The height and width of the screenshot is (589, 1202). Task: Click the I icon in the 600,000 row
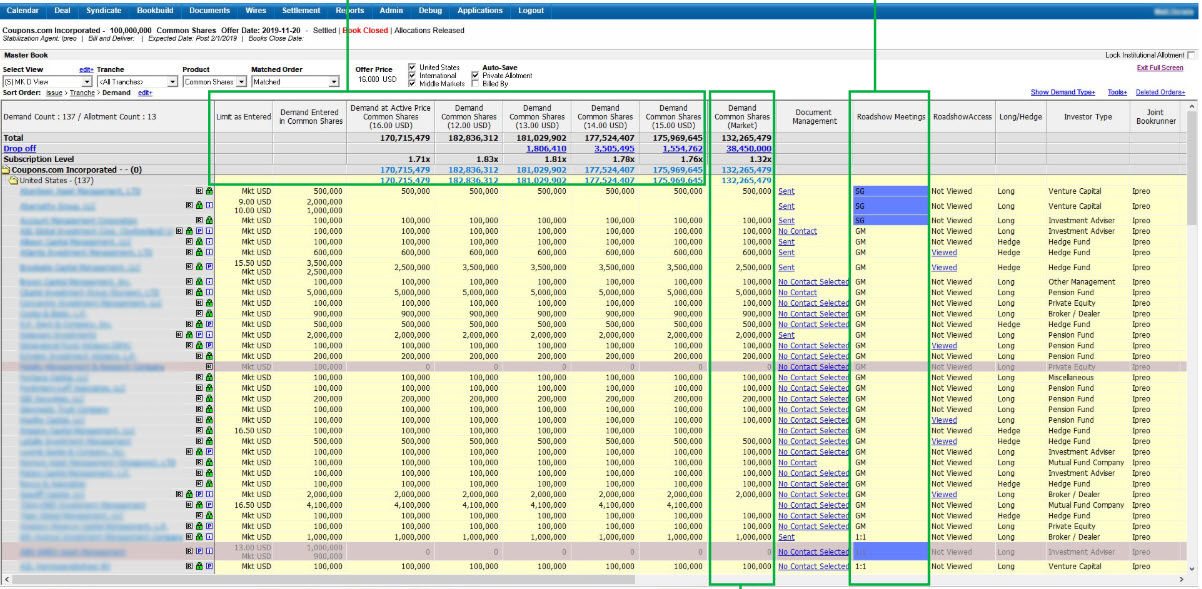tap(209, 253)
